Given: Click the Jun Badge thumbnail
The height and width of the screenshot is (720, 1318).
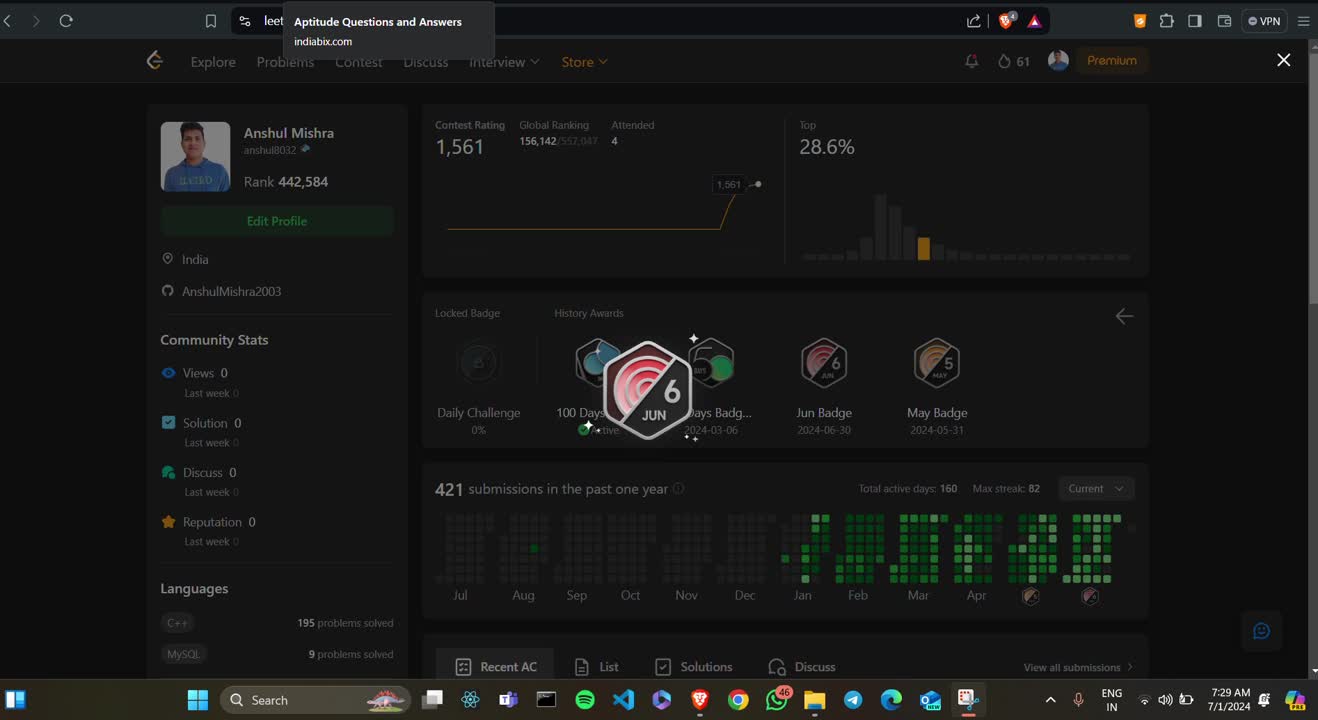Looking at the screenshot, I should (x=823, y=363).
